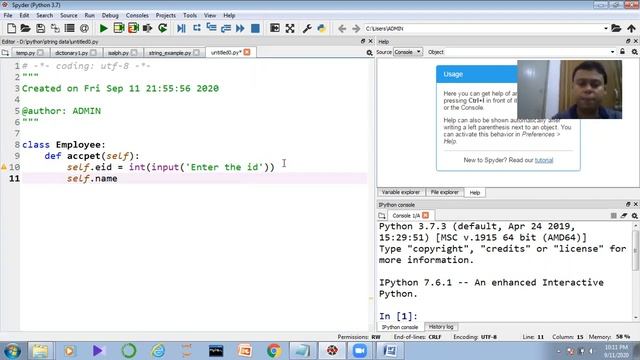Open Help menu in menu bar
The image size is (640, 360).
[x=229, y=15]
